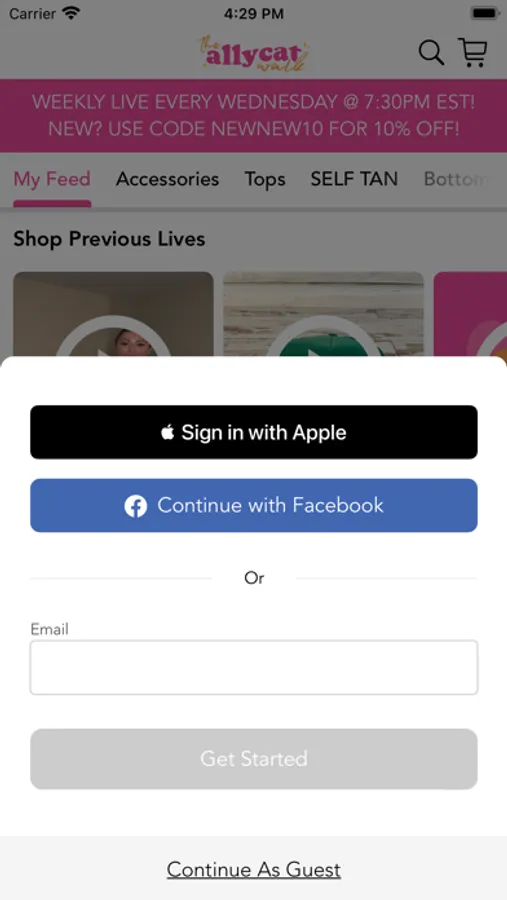Switch to the My Feed tab
Screen dimensions: 507x900
point(52,179)
